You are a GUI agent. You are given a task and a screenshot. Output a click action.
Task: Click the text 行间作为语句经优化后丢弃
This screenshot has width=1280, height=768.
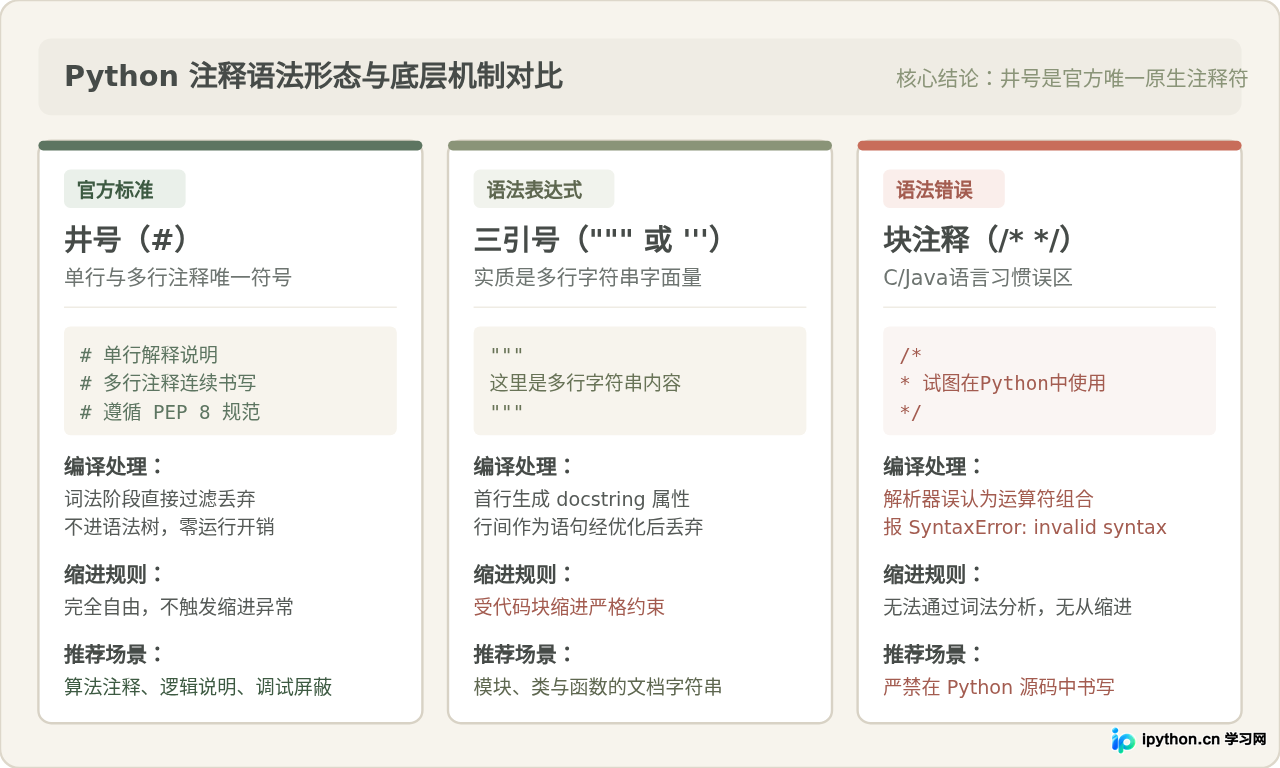(589, 527)
